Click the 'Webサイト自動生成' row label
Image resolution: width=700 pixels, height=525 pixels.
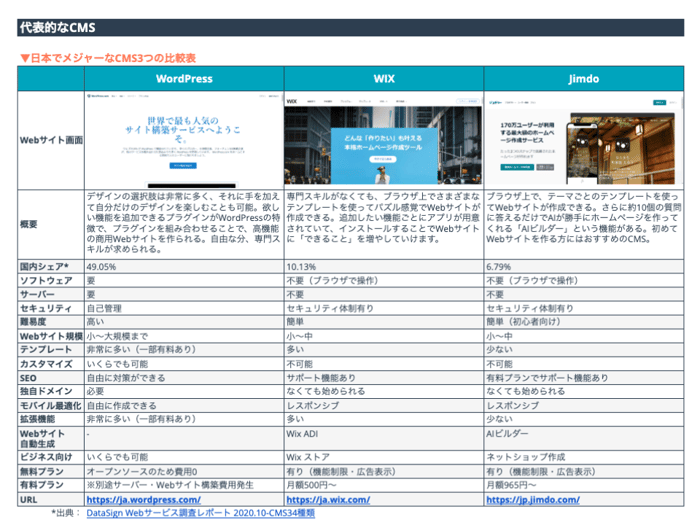tap(42, 438)
